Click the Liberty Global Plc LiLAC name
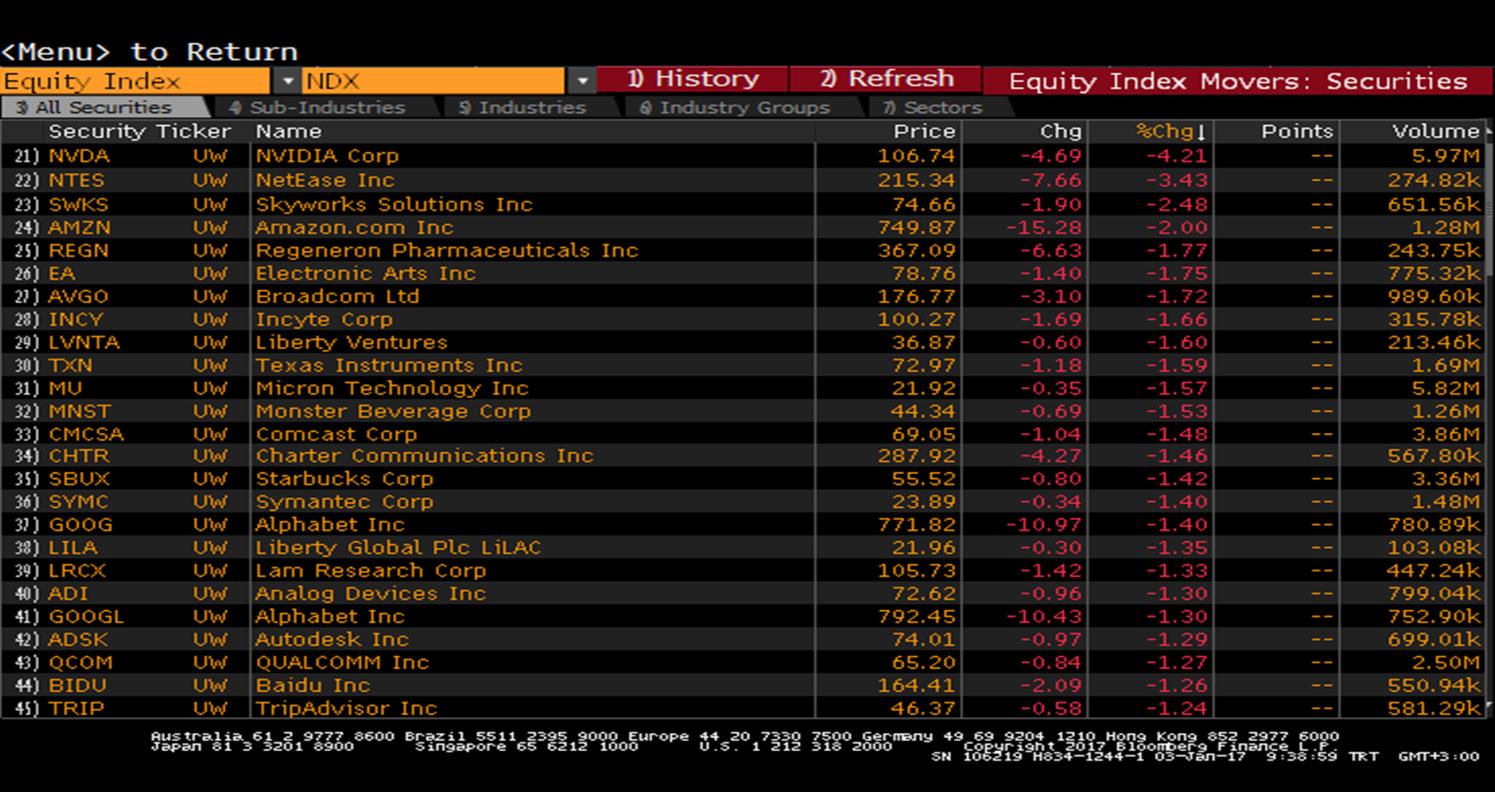Screen dimensions: 1495x792 point(398,547)
